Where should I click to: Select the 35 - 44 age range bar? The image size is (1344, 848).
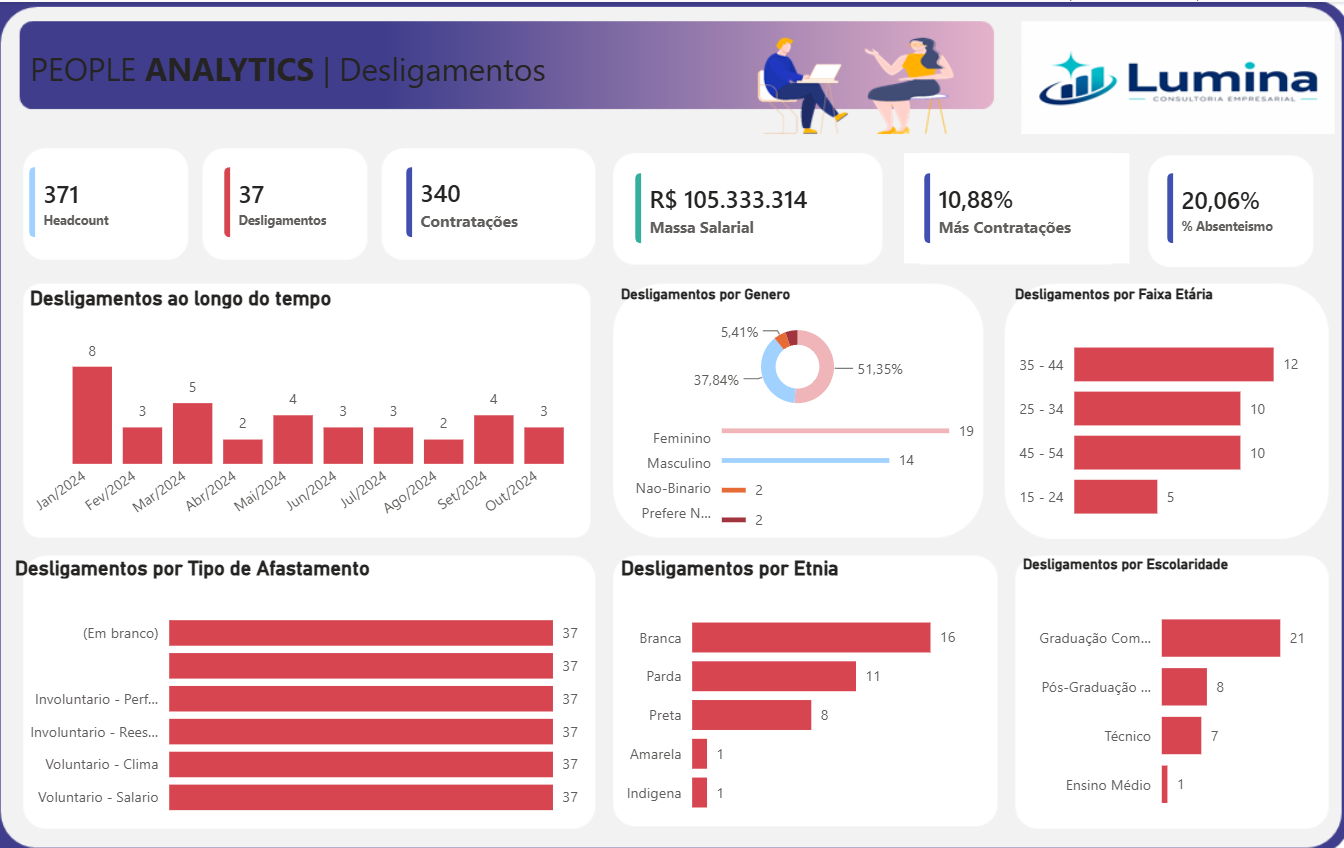tap(1173, 364)
